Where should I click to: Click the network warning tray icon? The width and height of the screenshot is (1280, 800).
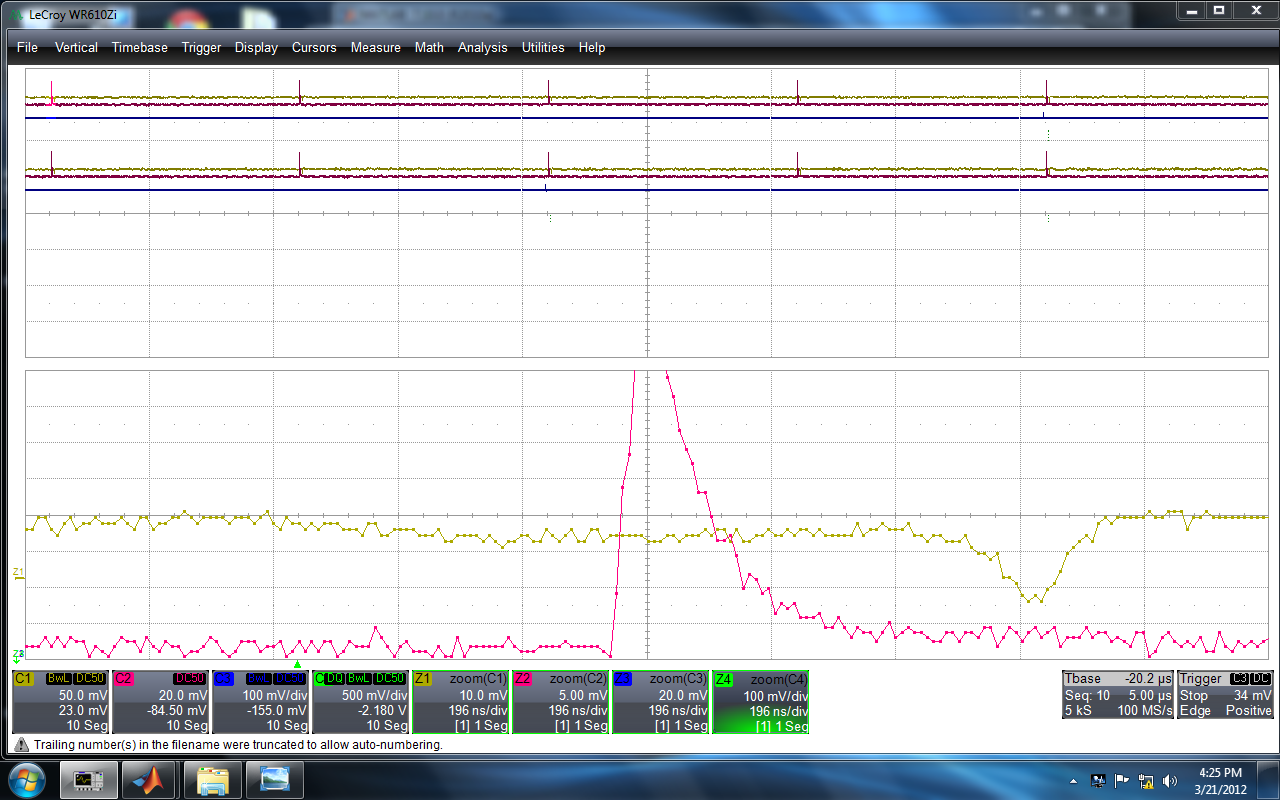coord(1146,780)
